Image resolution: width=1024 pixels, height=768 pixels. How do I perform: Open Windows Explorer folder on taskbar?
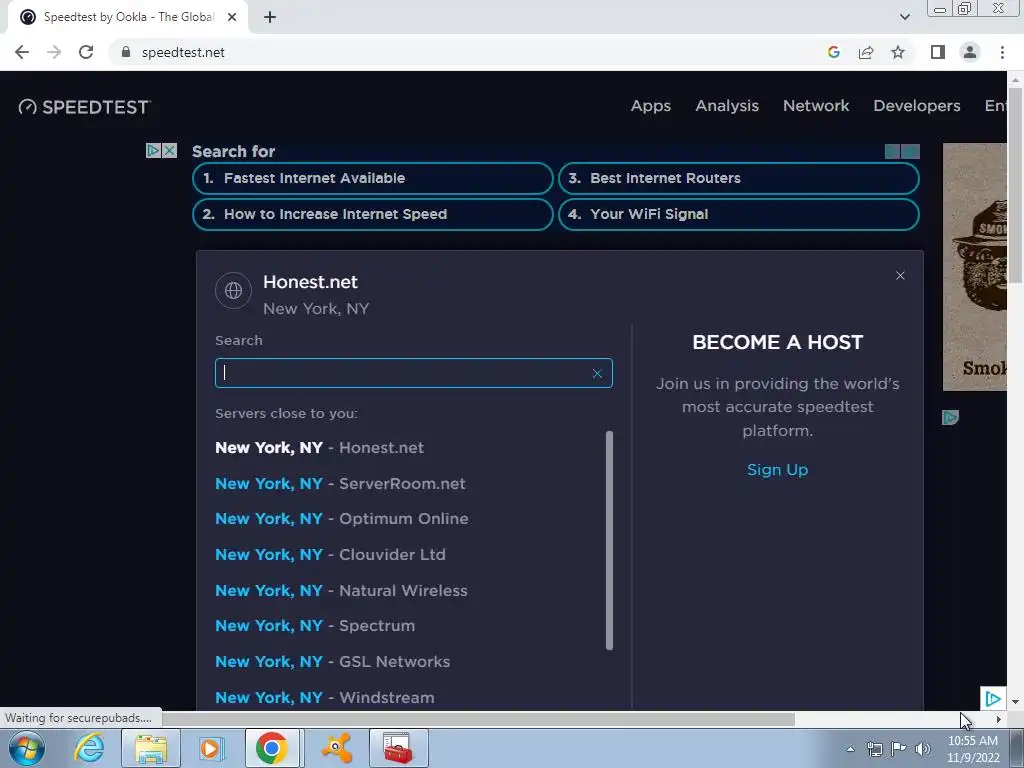(151, 748)
